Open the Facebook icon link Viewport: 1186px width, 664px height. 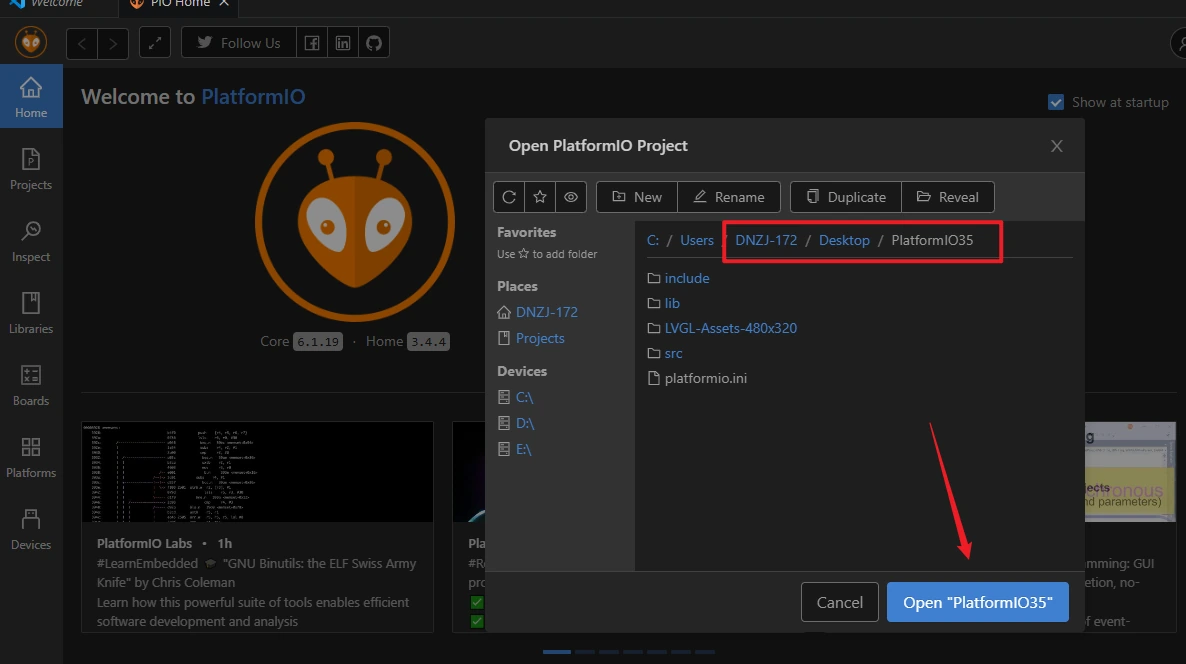pyautogui.click(x=312, y=43)
